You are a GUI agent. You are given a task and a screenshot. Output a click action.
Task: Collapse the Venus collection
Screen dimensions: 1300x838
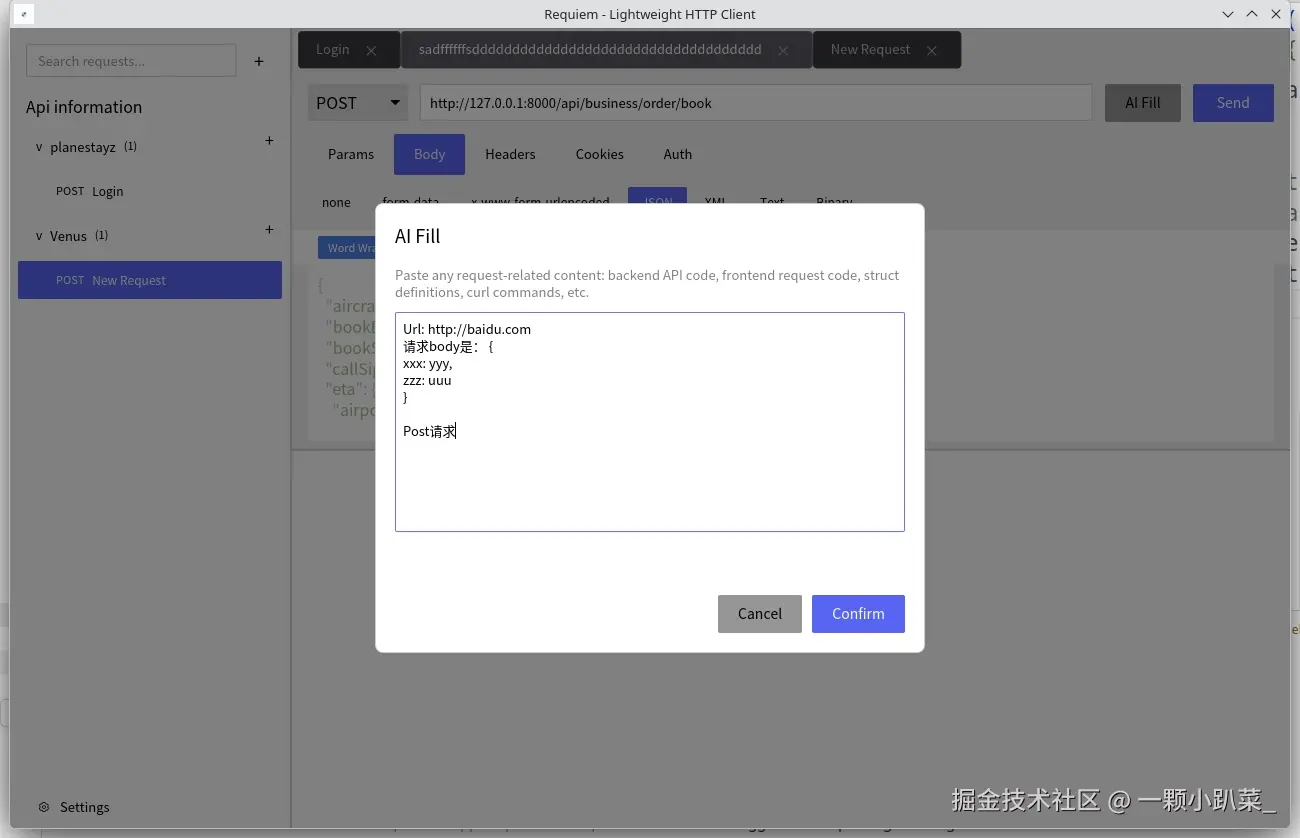(x=39, y=236)
